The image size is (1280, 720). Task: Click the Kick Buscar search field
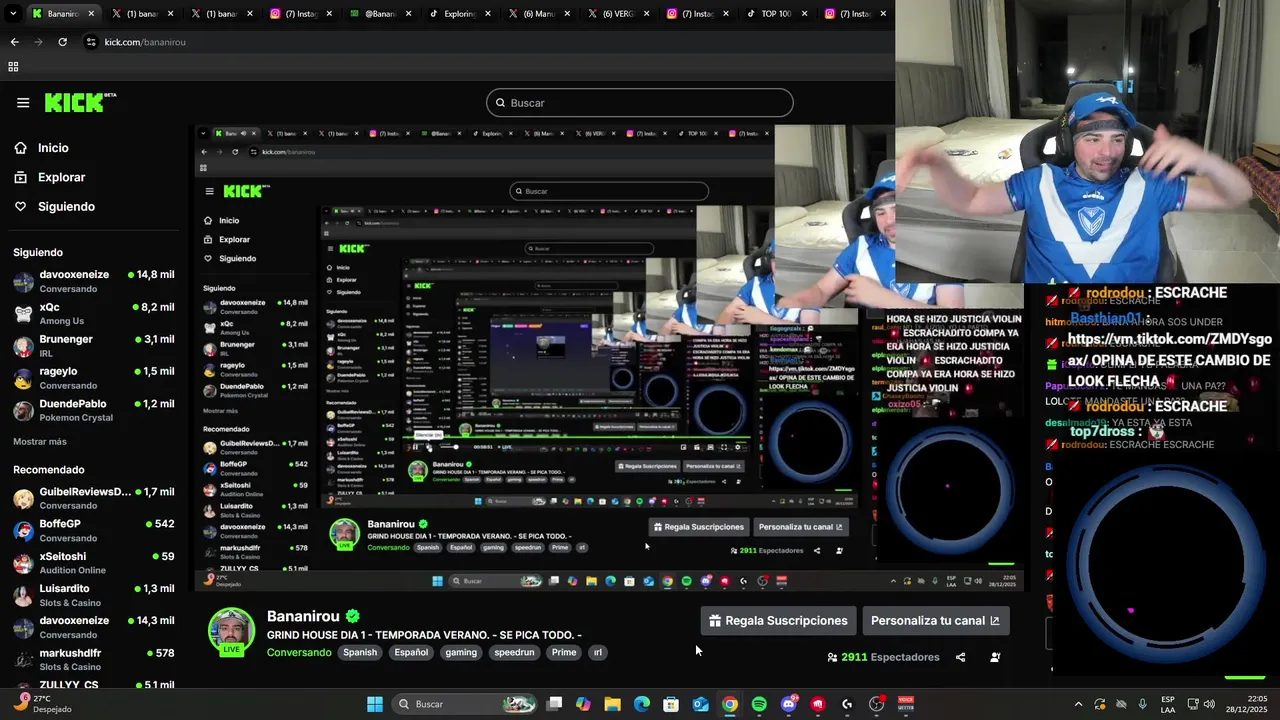pos(640,103)
